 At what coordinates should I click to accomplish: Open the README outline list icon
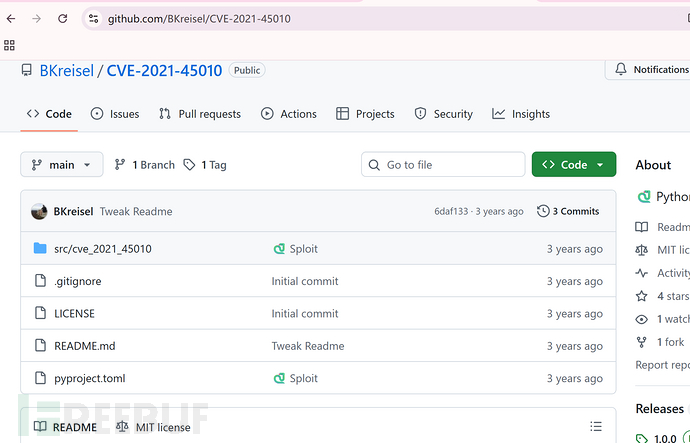pos(596,426)
